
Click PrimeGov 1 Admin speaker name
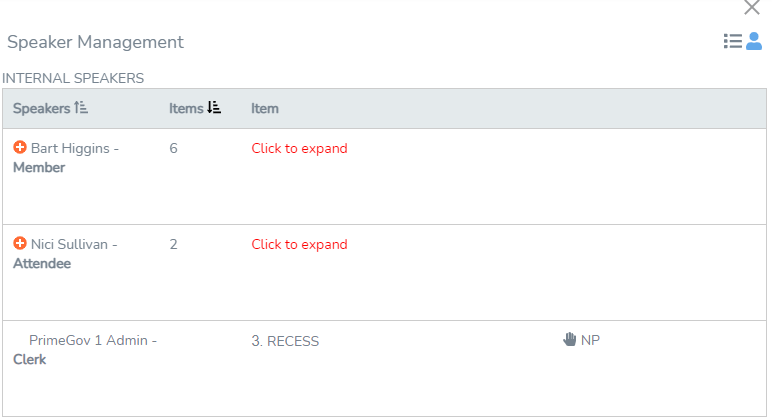[x=89, y=340]
